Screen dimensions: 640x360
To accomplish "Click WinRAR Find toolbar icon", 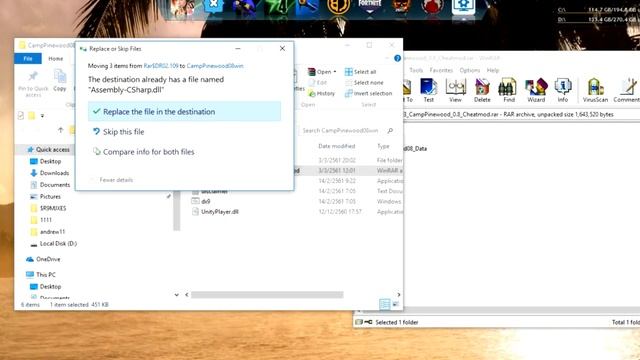I will (509, 90).
